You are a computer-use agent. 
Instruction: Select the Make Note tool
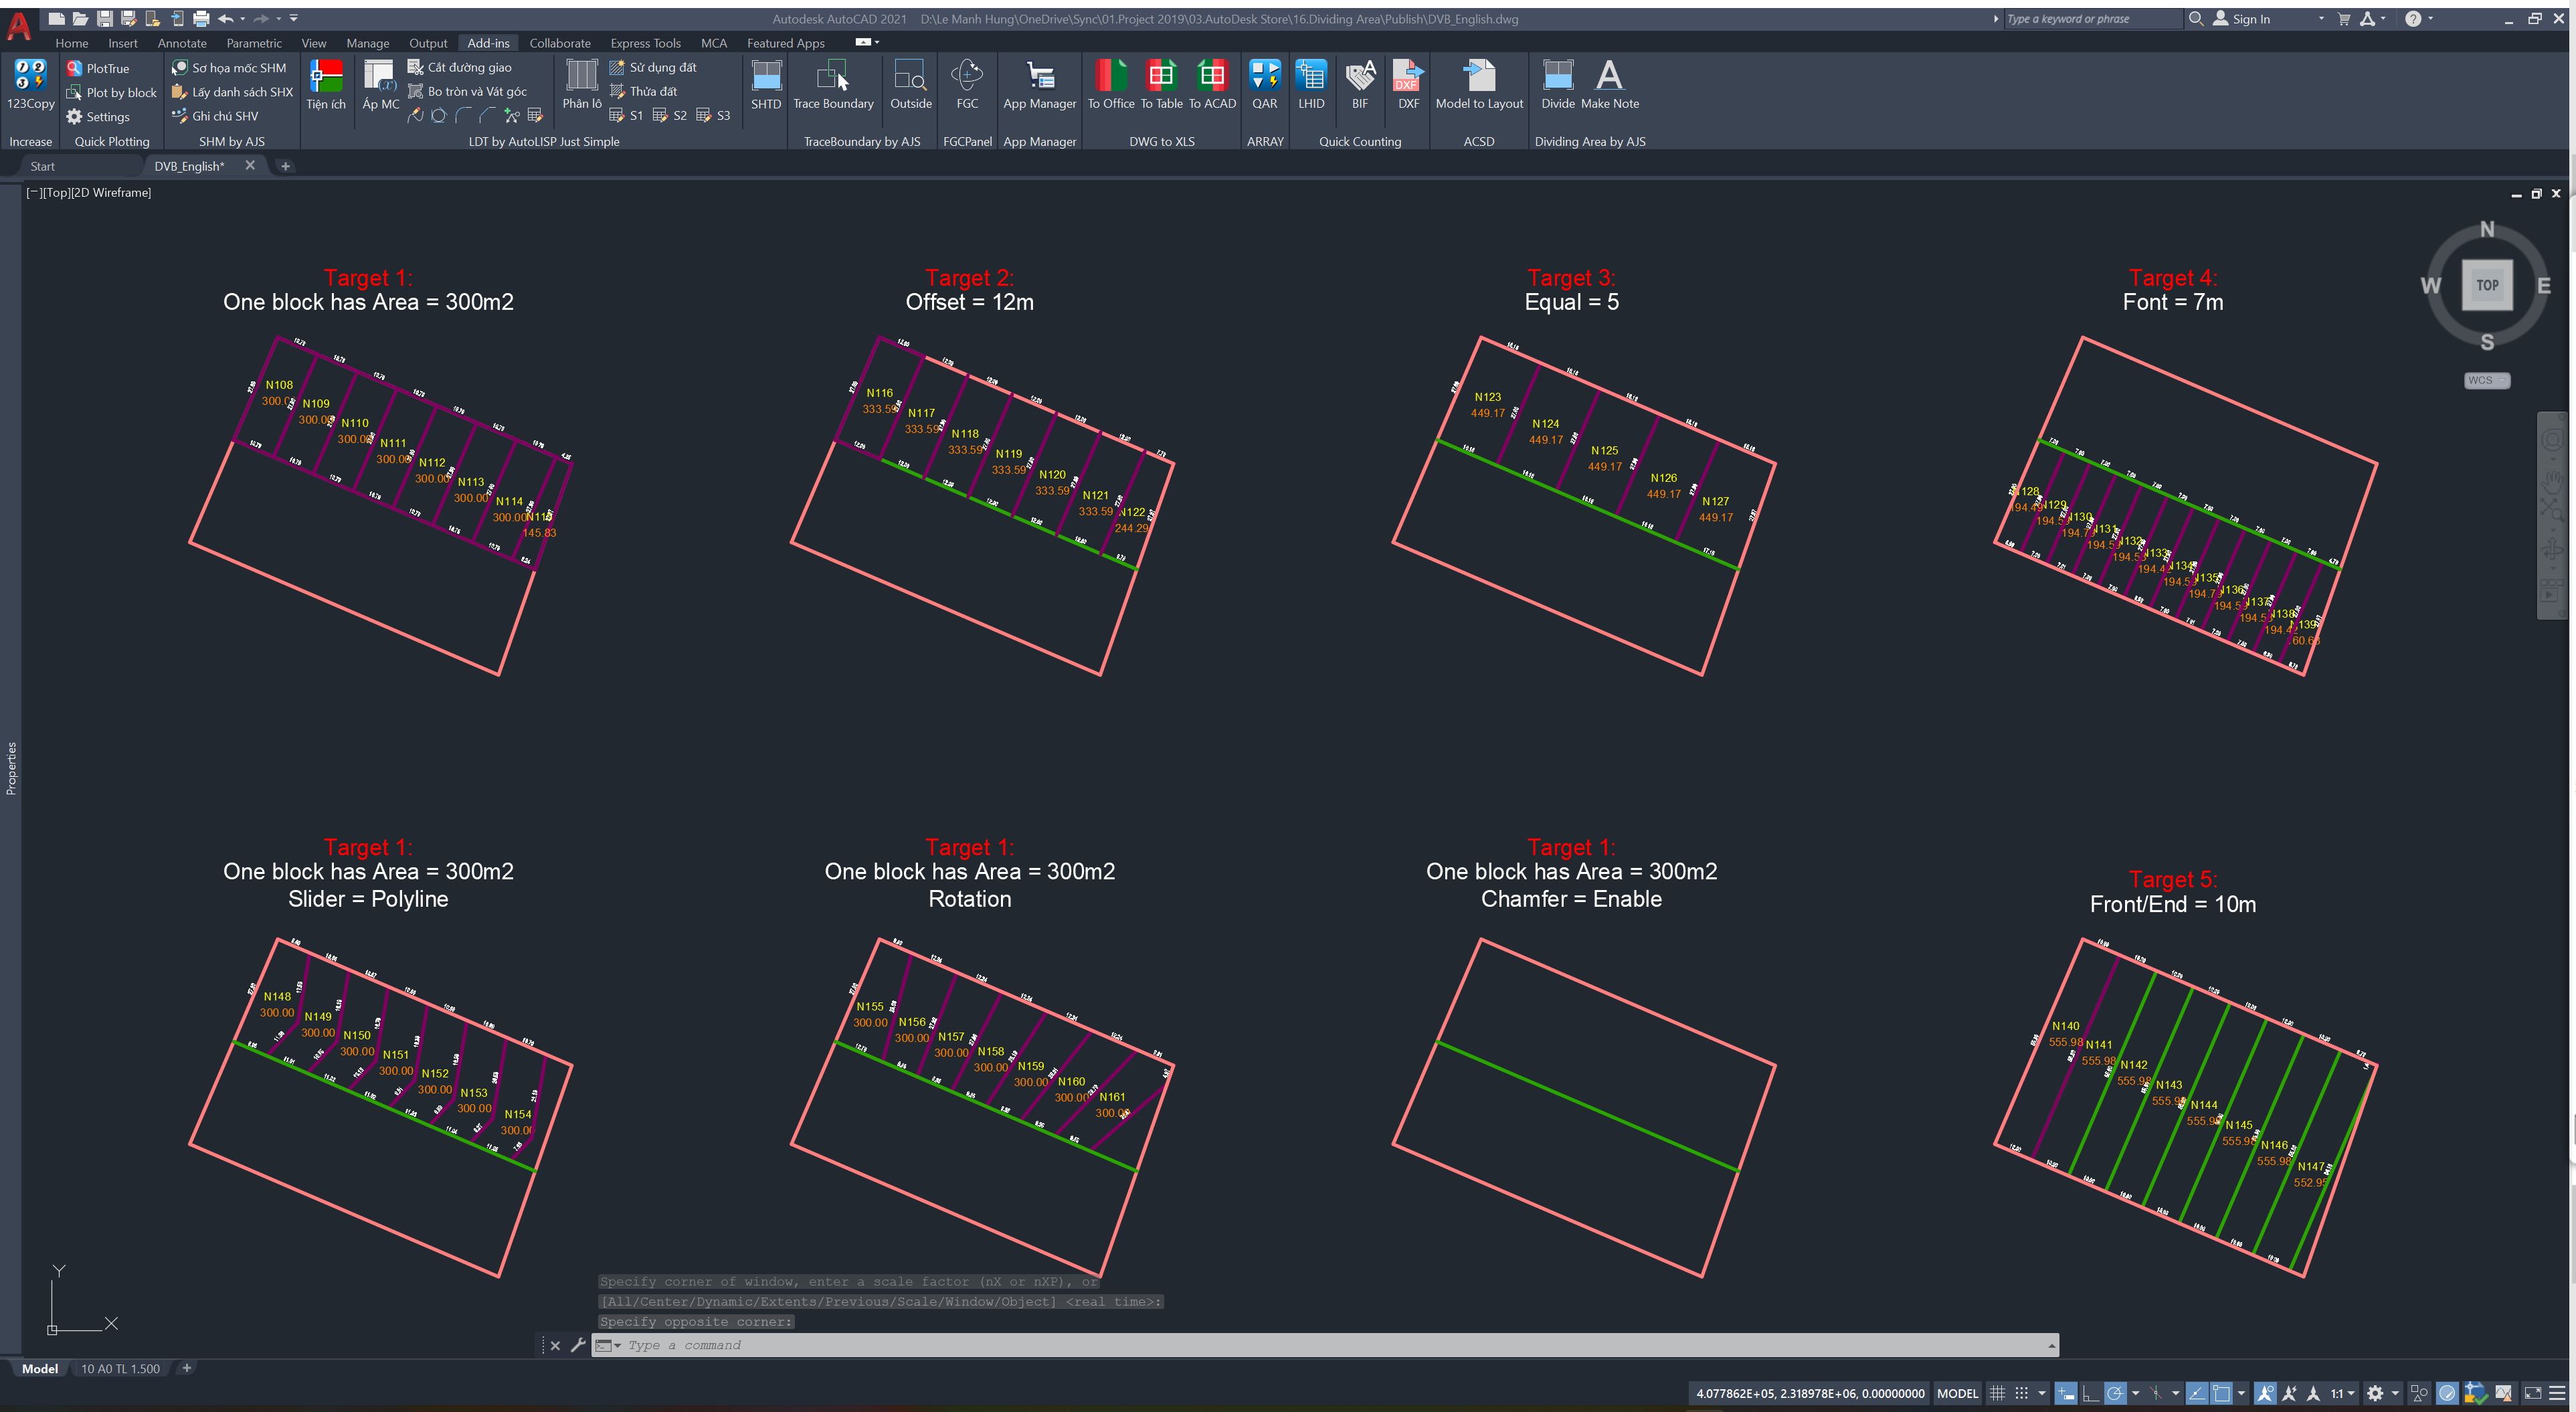pyautogui.click(x=1609, y=77)
